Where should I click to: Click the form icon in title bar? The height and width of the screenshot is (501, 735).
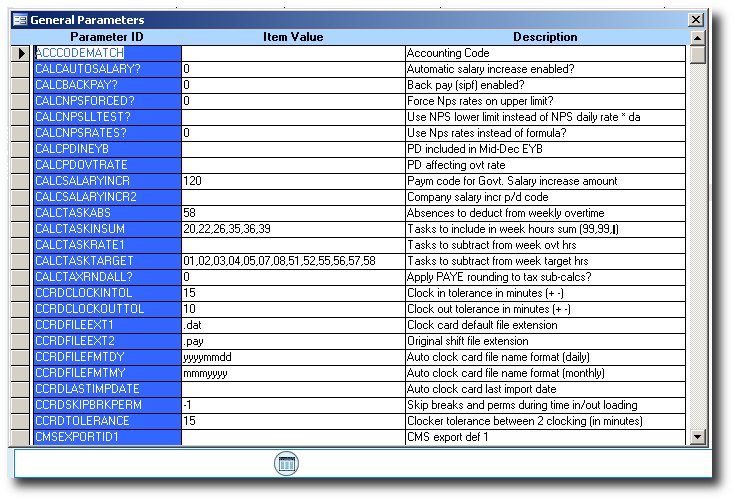[19, 20]
